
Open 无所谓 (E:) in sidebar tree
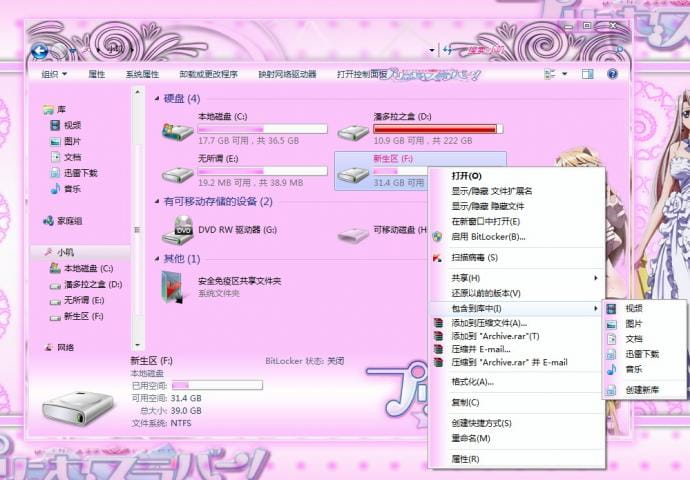[77, 300]
